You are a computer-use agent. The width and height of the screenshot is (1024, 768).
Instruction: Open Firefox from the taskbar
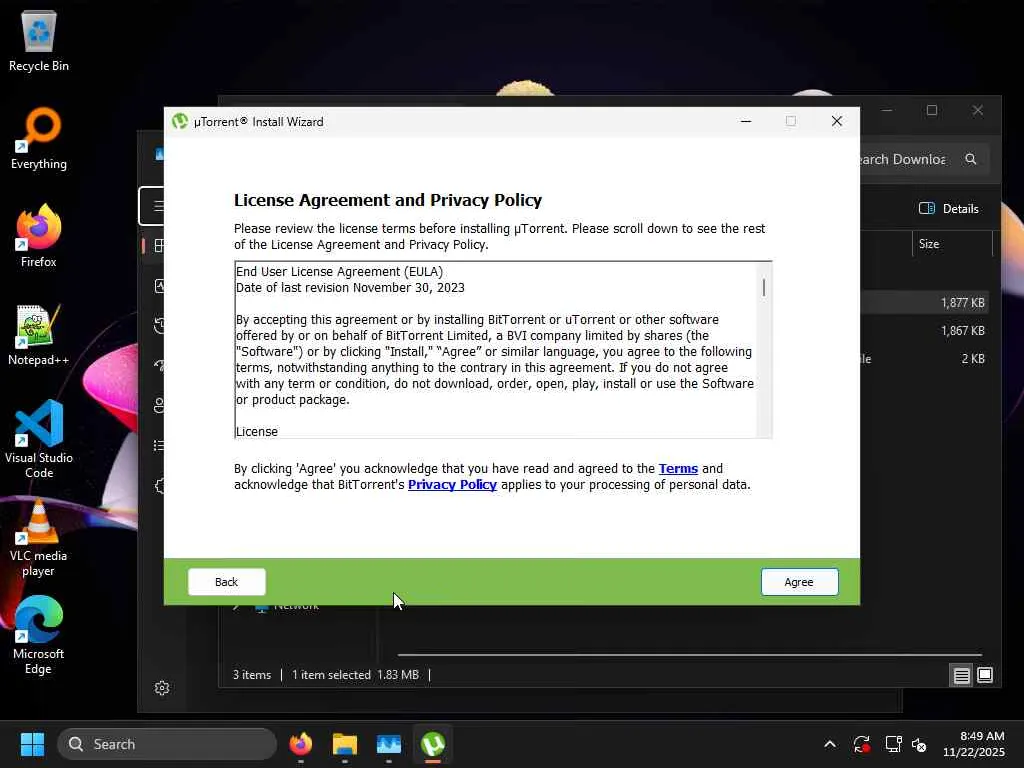click(300, 744)
